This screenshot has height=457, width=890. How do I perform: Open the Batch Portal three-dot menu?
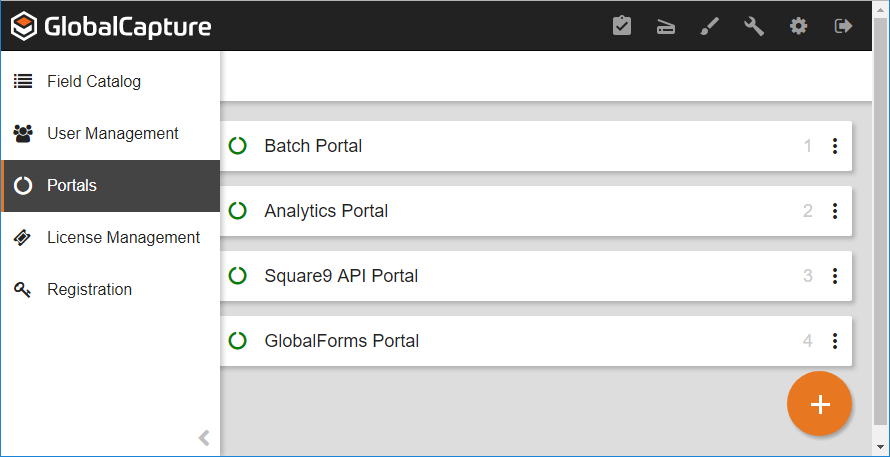[834, 146]
